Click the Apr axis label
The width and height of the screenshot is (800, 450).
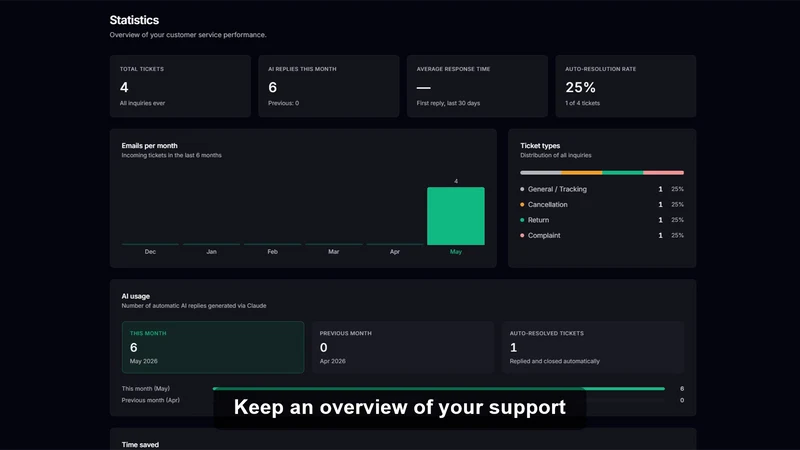point(394,252)
